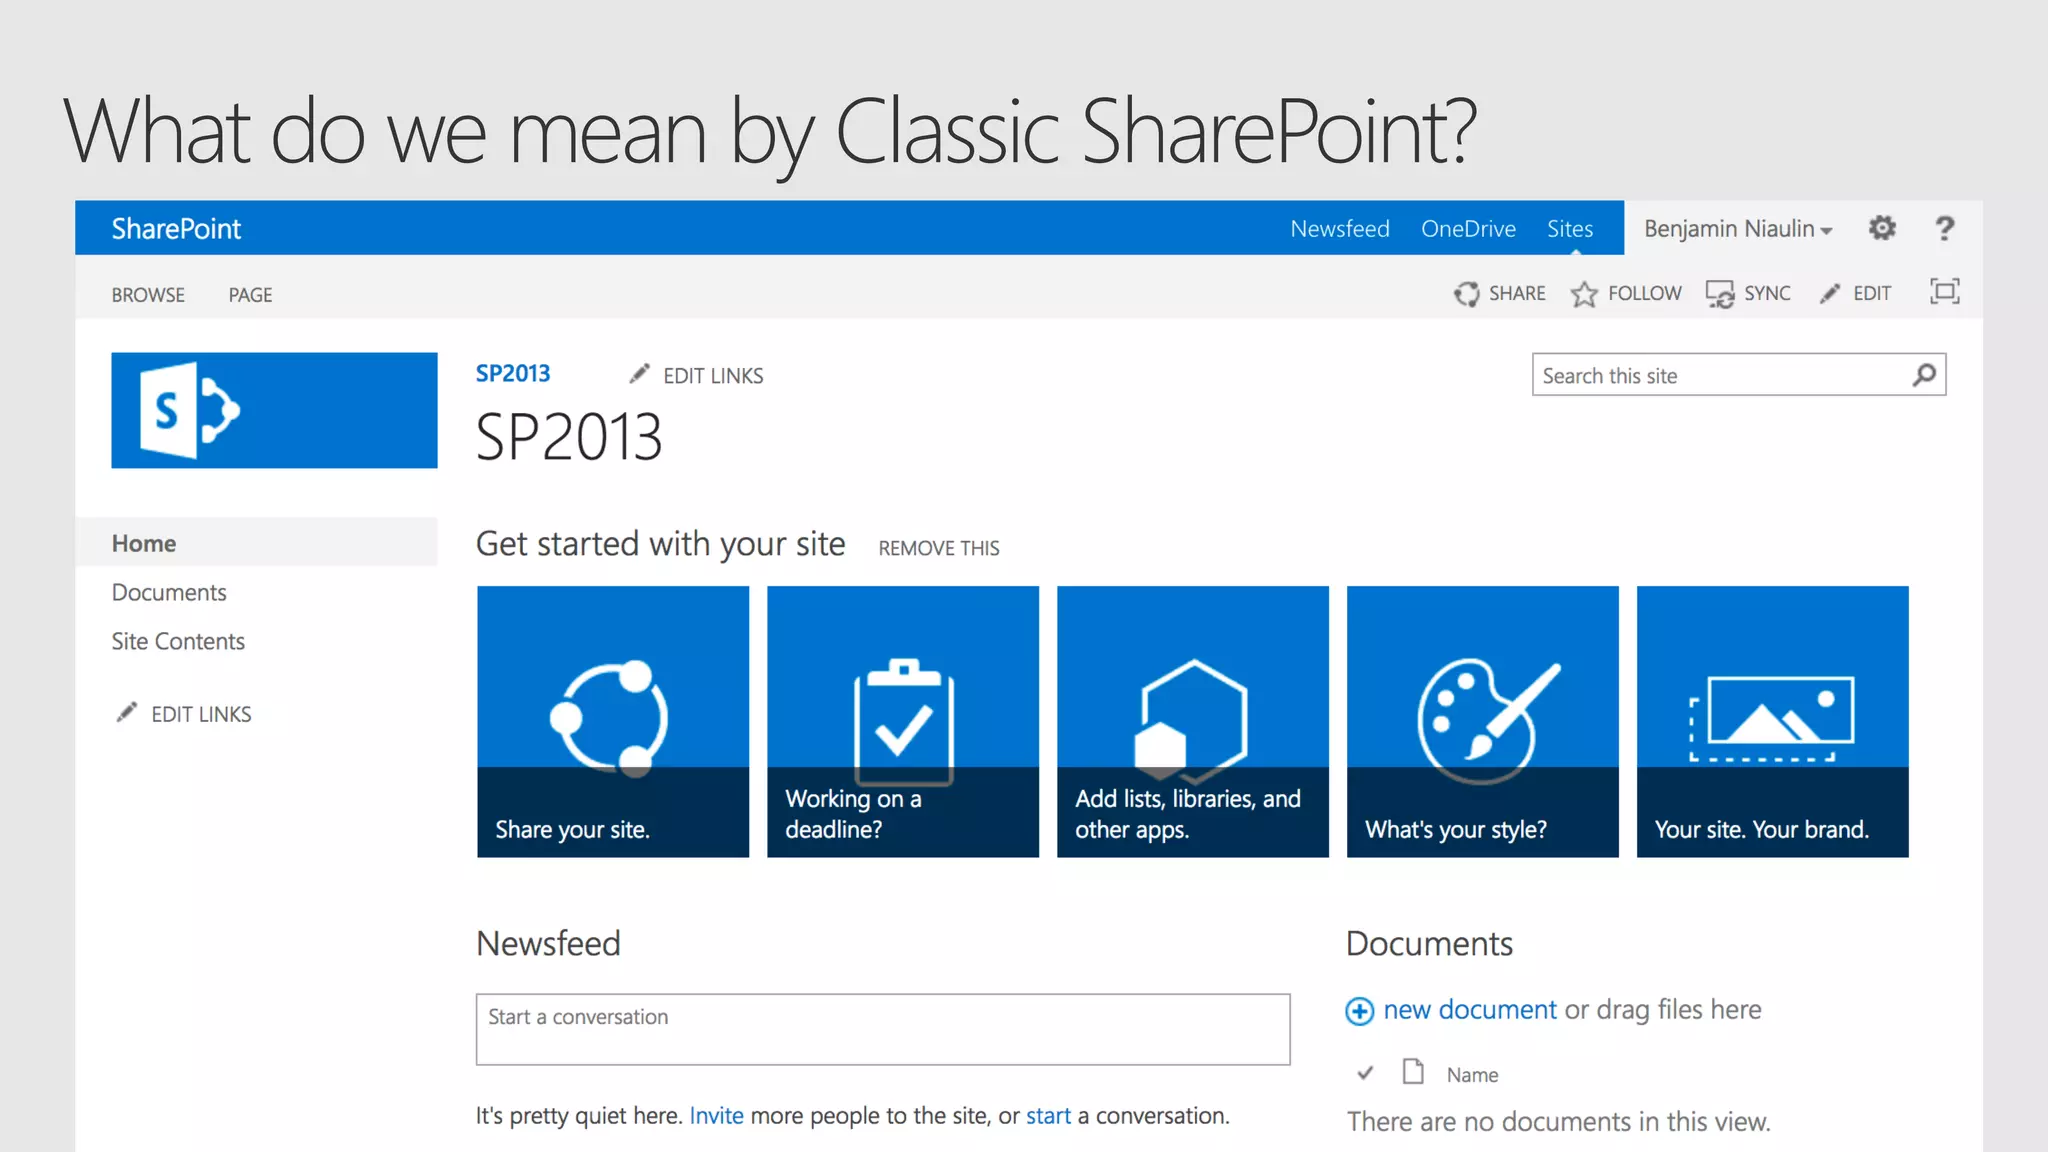Click EDIT LINKS text next to SP2013 breadcrumb
The width and height of the screenshot is (2048, 1152).
pyautogui.click(x=713, y=376)
